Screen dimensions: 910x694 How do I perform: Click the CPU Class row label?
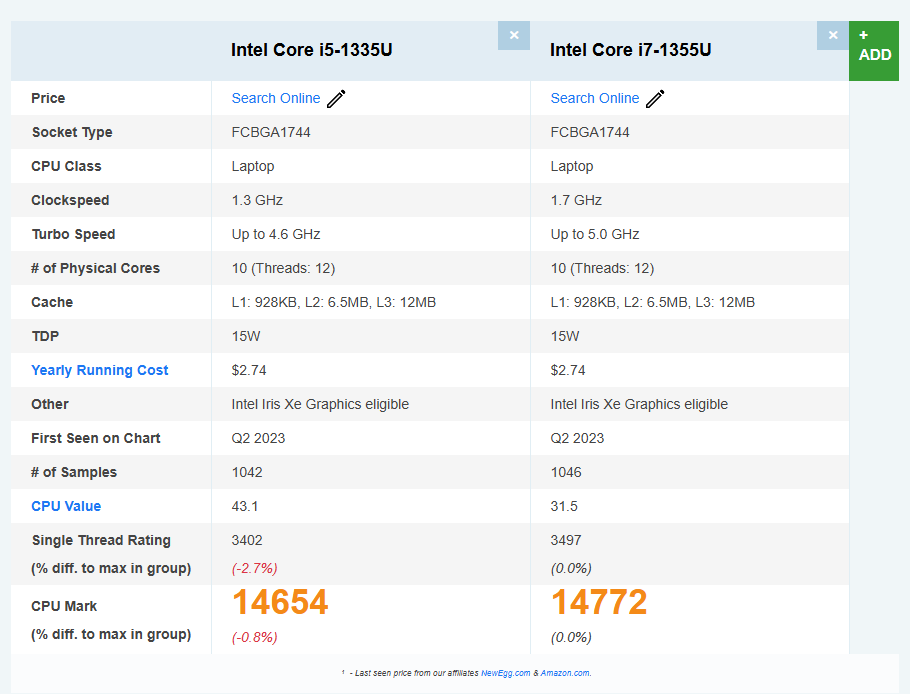coord(66,166)
